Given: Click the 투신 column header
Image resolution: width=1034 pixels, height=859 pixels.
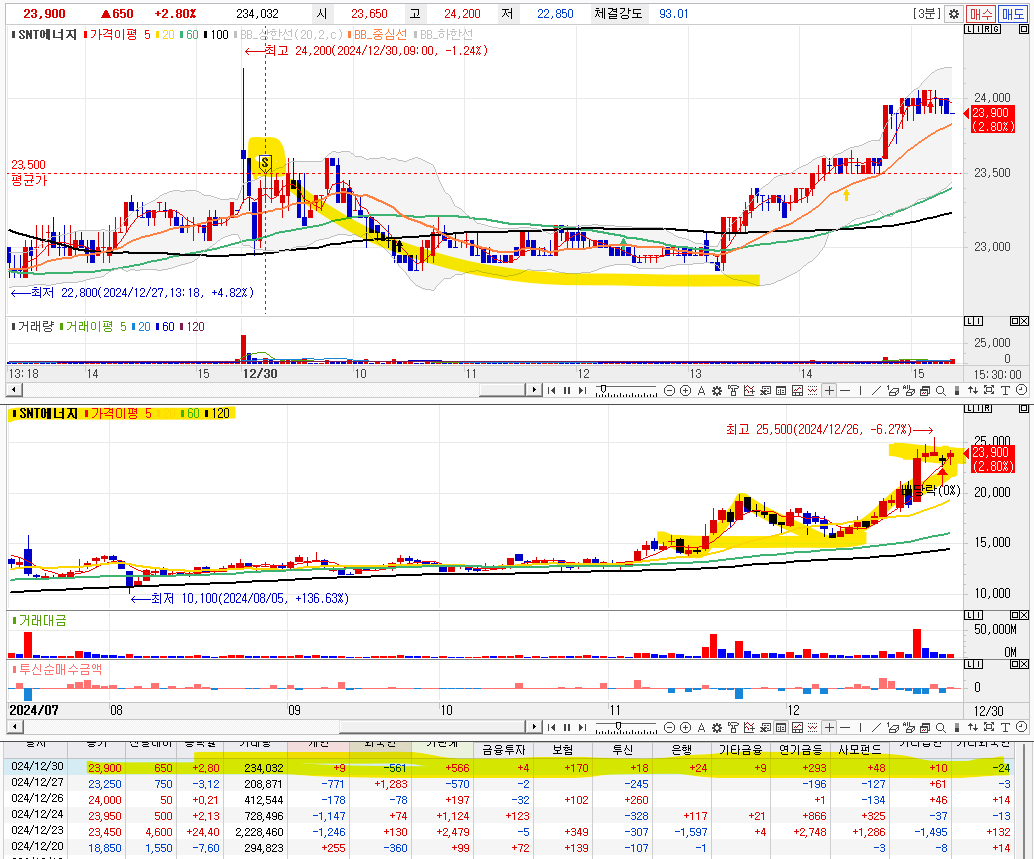Looking at the screenshot, I should tap(623, 750).
